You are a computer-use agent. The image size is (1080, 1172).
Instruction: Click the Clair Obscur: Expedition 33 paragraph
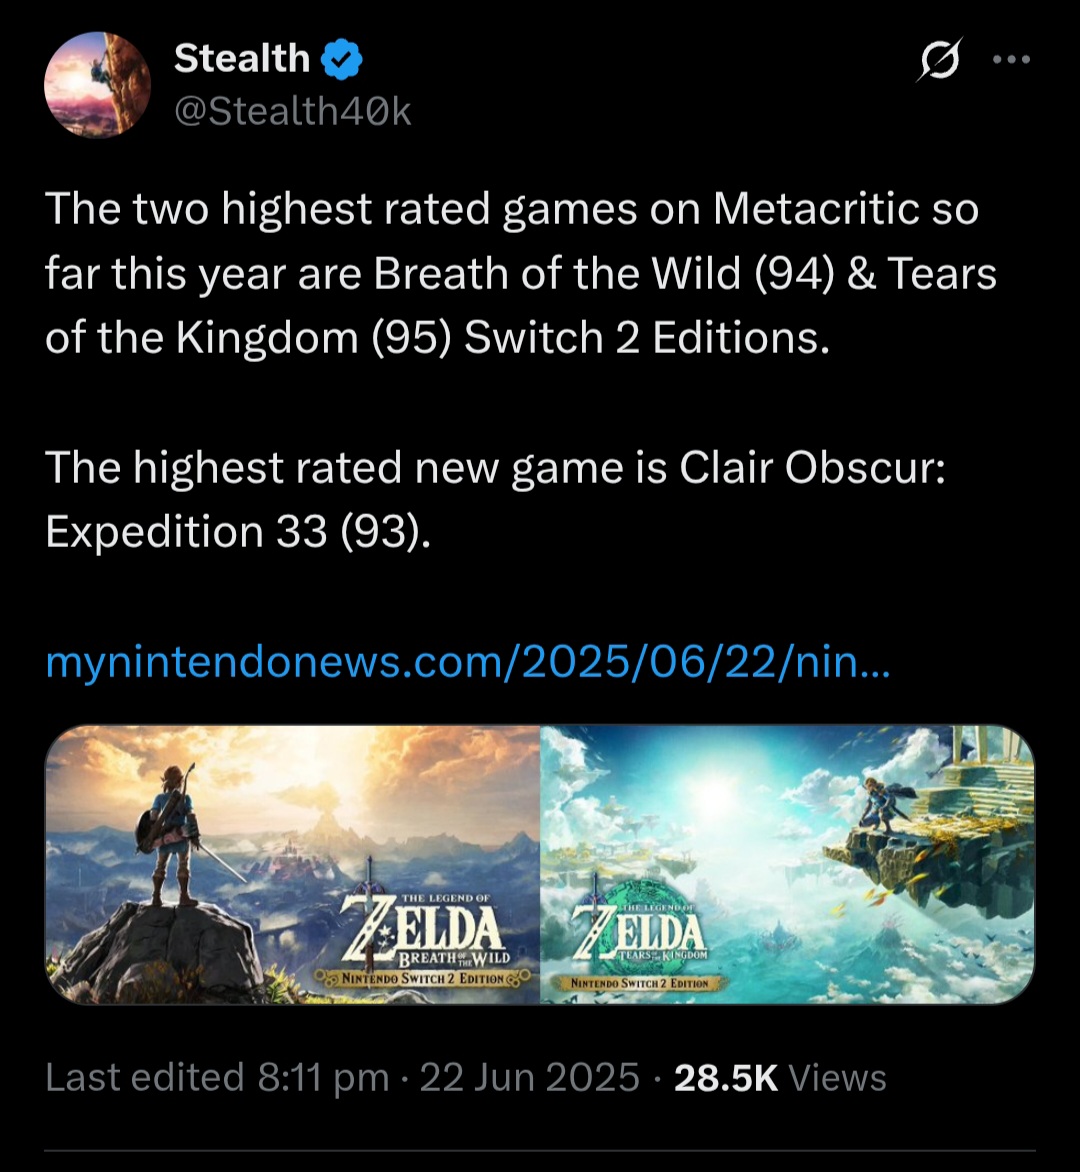[495, 500]
